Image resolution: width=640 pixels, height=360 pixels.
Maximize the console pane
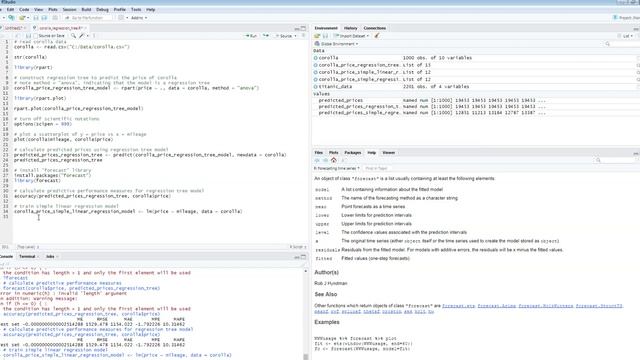click(303, 257)
